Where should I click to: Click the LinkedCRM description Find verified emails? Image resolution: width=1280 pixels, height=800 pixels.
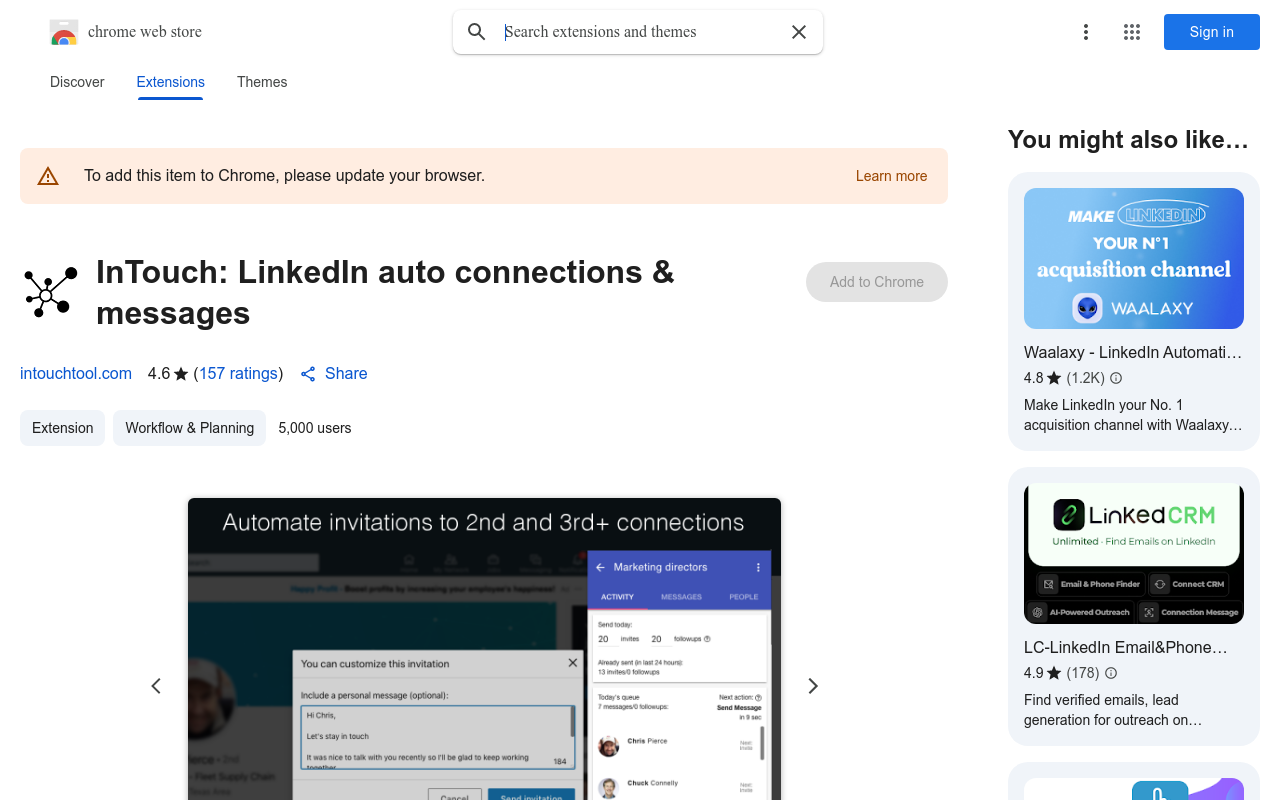coord(1115,710)
